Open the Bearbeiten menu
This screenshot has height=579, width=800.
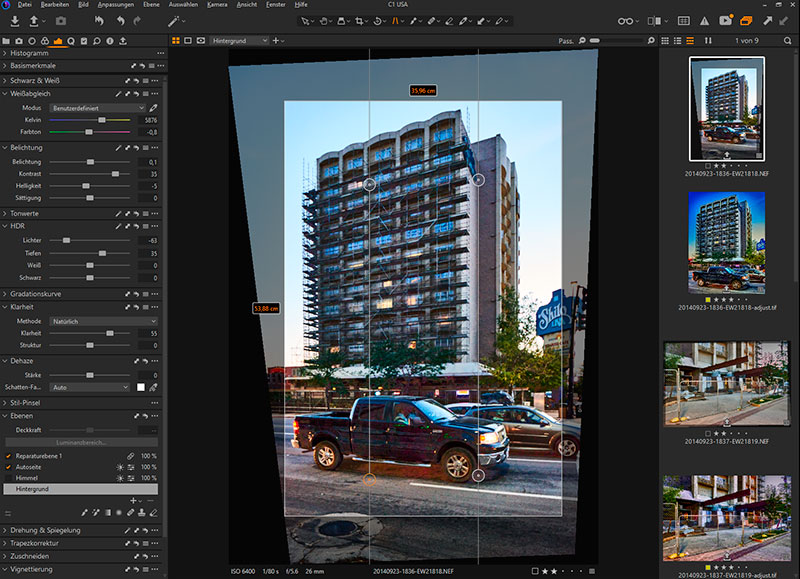coord(55,5)
